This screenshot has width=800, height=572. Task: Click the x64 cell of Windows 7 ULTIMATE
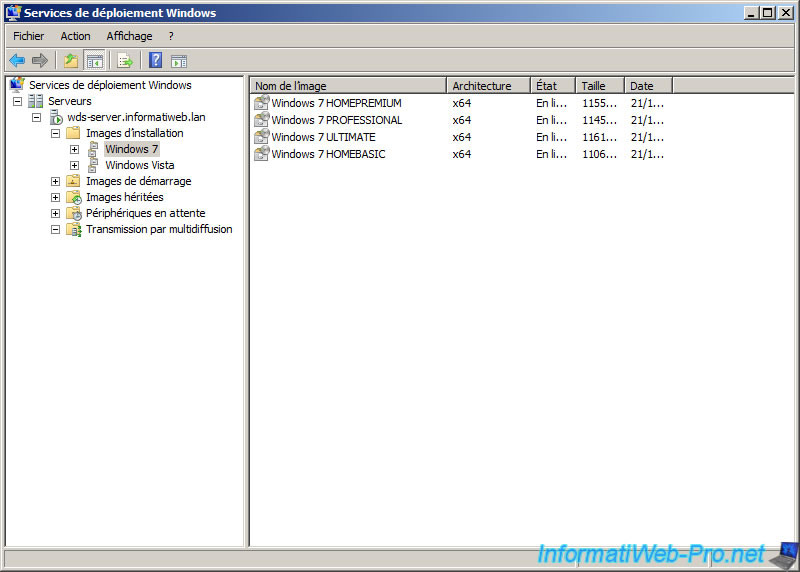click(462, 137)
